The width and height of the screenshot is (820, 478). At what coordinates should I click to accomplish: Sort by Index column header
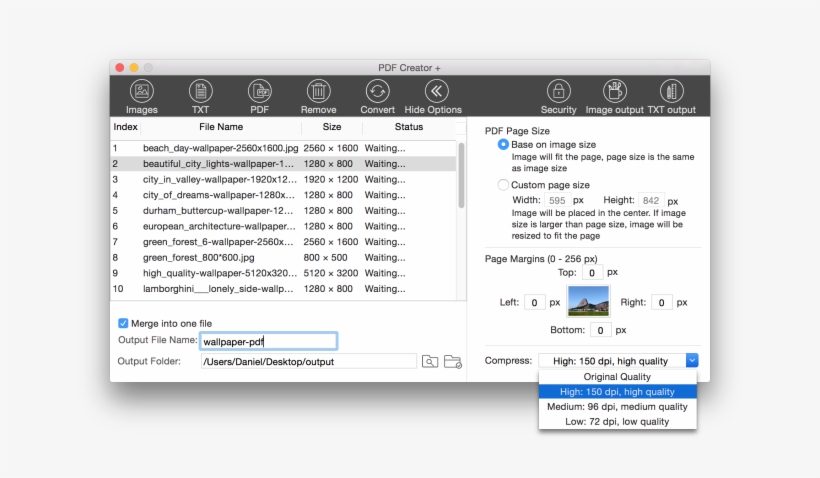(126, 127)
